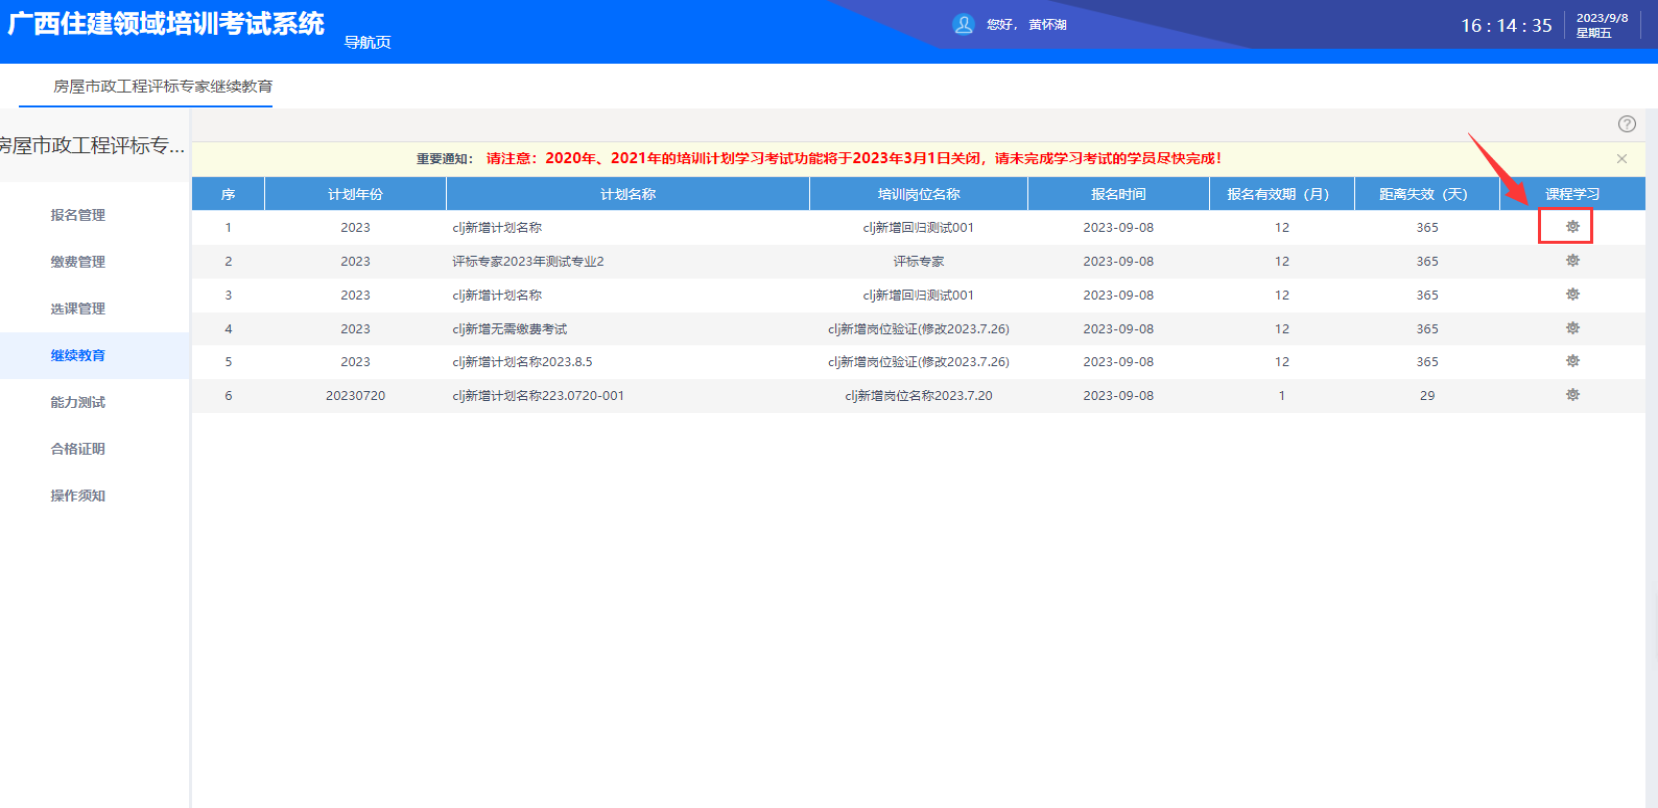The width and height of the screenshot is (1658, 808).
Task: Click the gear icon in row 4
Action: (x=1572, y=328)
